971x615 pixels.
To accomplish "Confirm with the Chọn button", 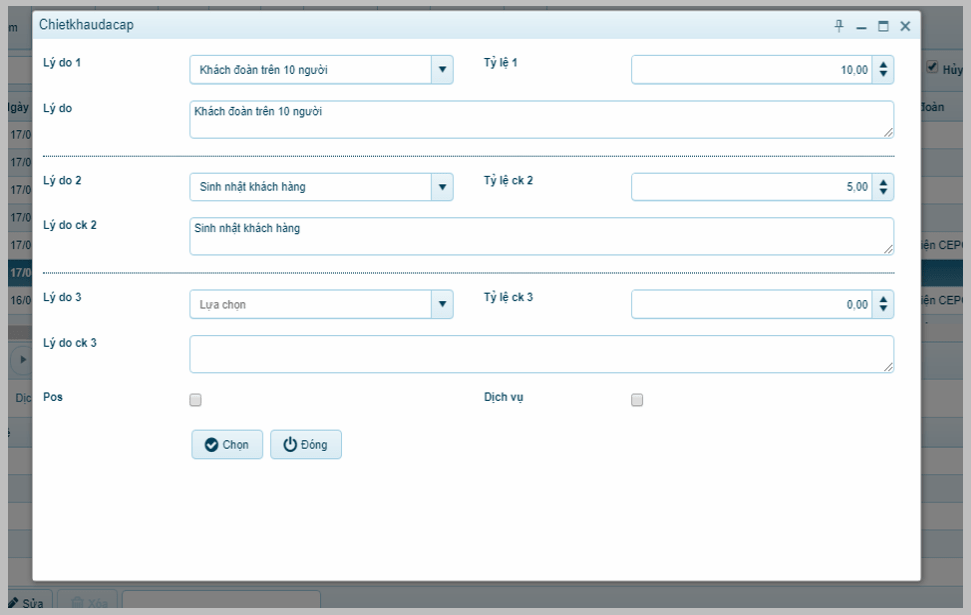I will point(227,445).
